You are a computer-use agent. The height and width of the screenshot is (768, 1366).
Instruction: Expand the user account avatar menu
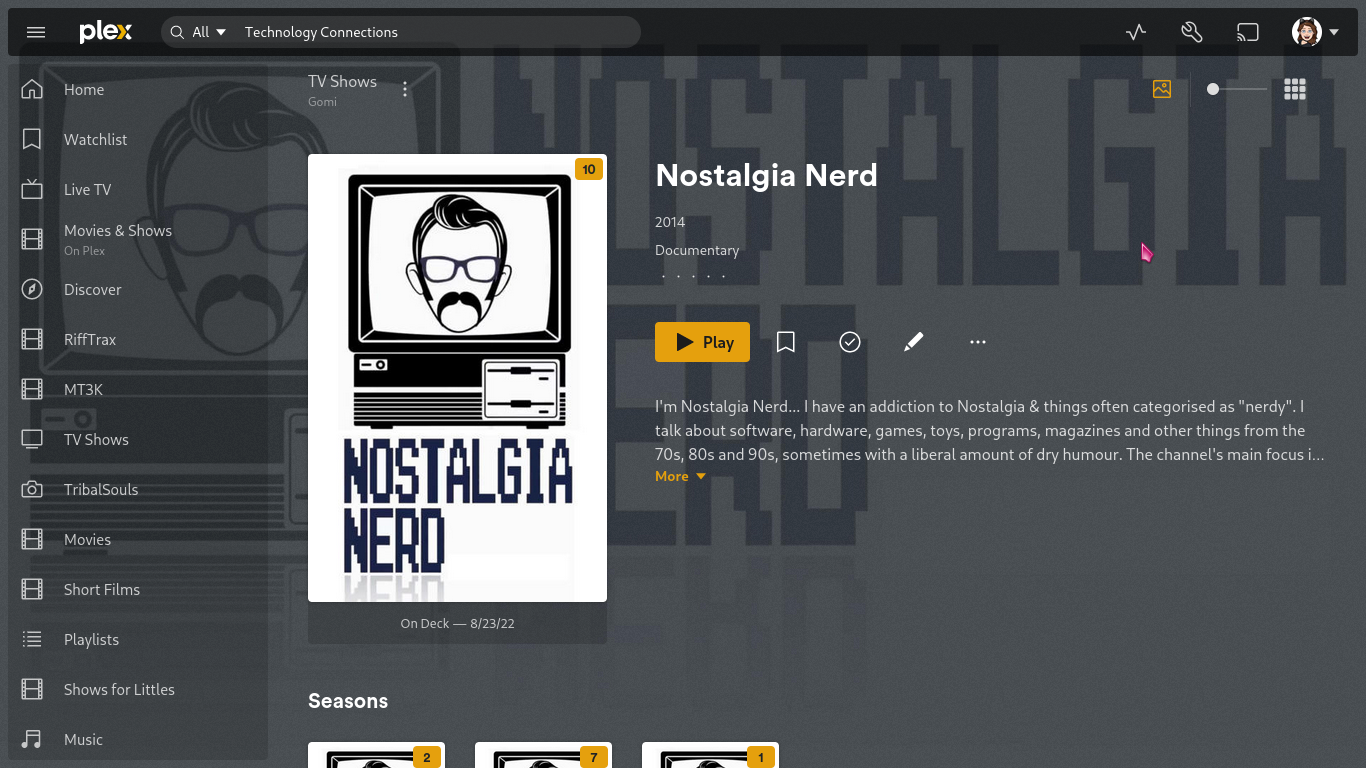(1314, 32)
